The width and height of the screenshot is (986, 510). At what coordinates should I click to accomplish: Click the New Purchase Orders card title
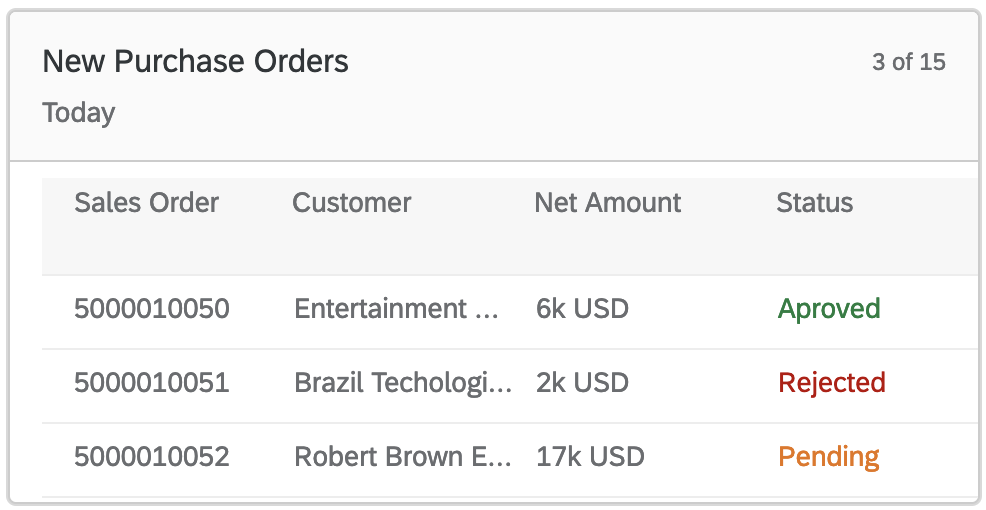(195, 62)
